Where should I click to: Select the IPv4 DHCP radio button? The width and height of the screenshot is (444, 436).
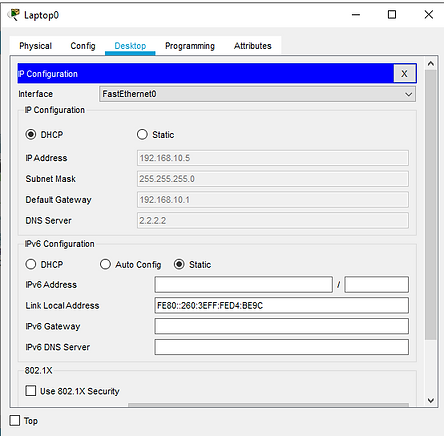pos(31,134)
